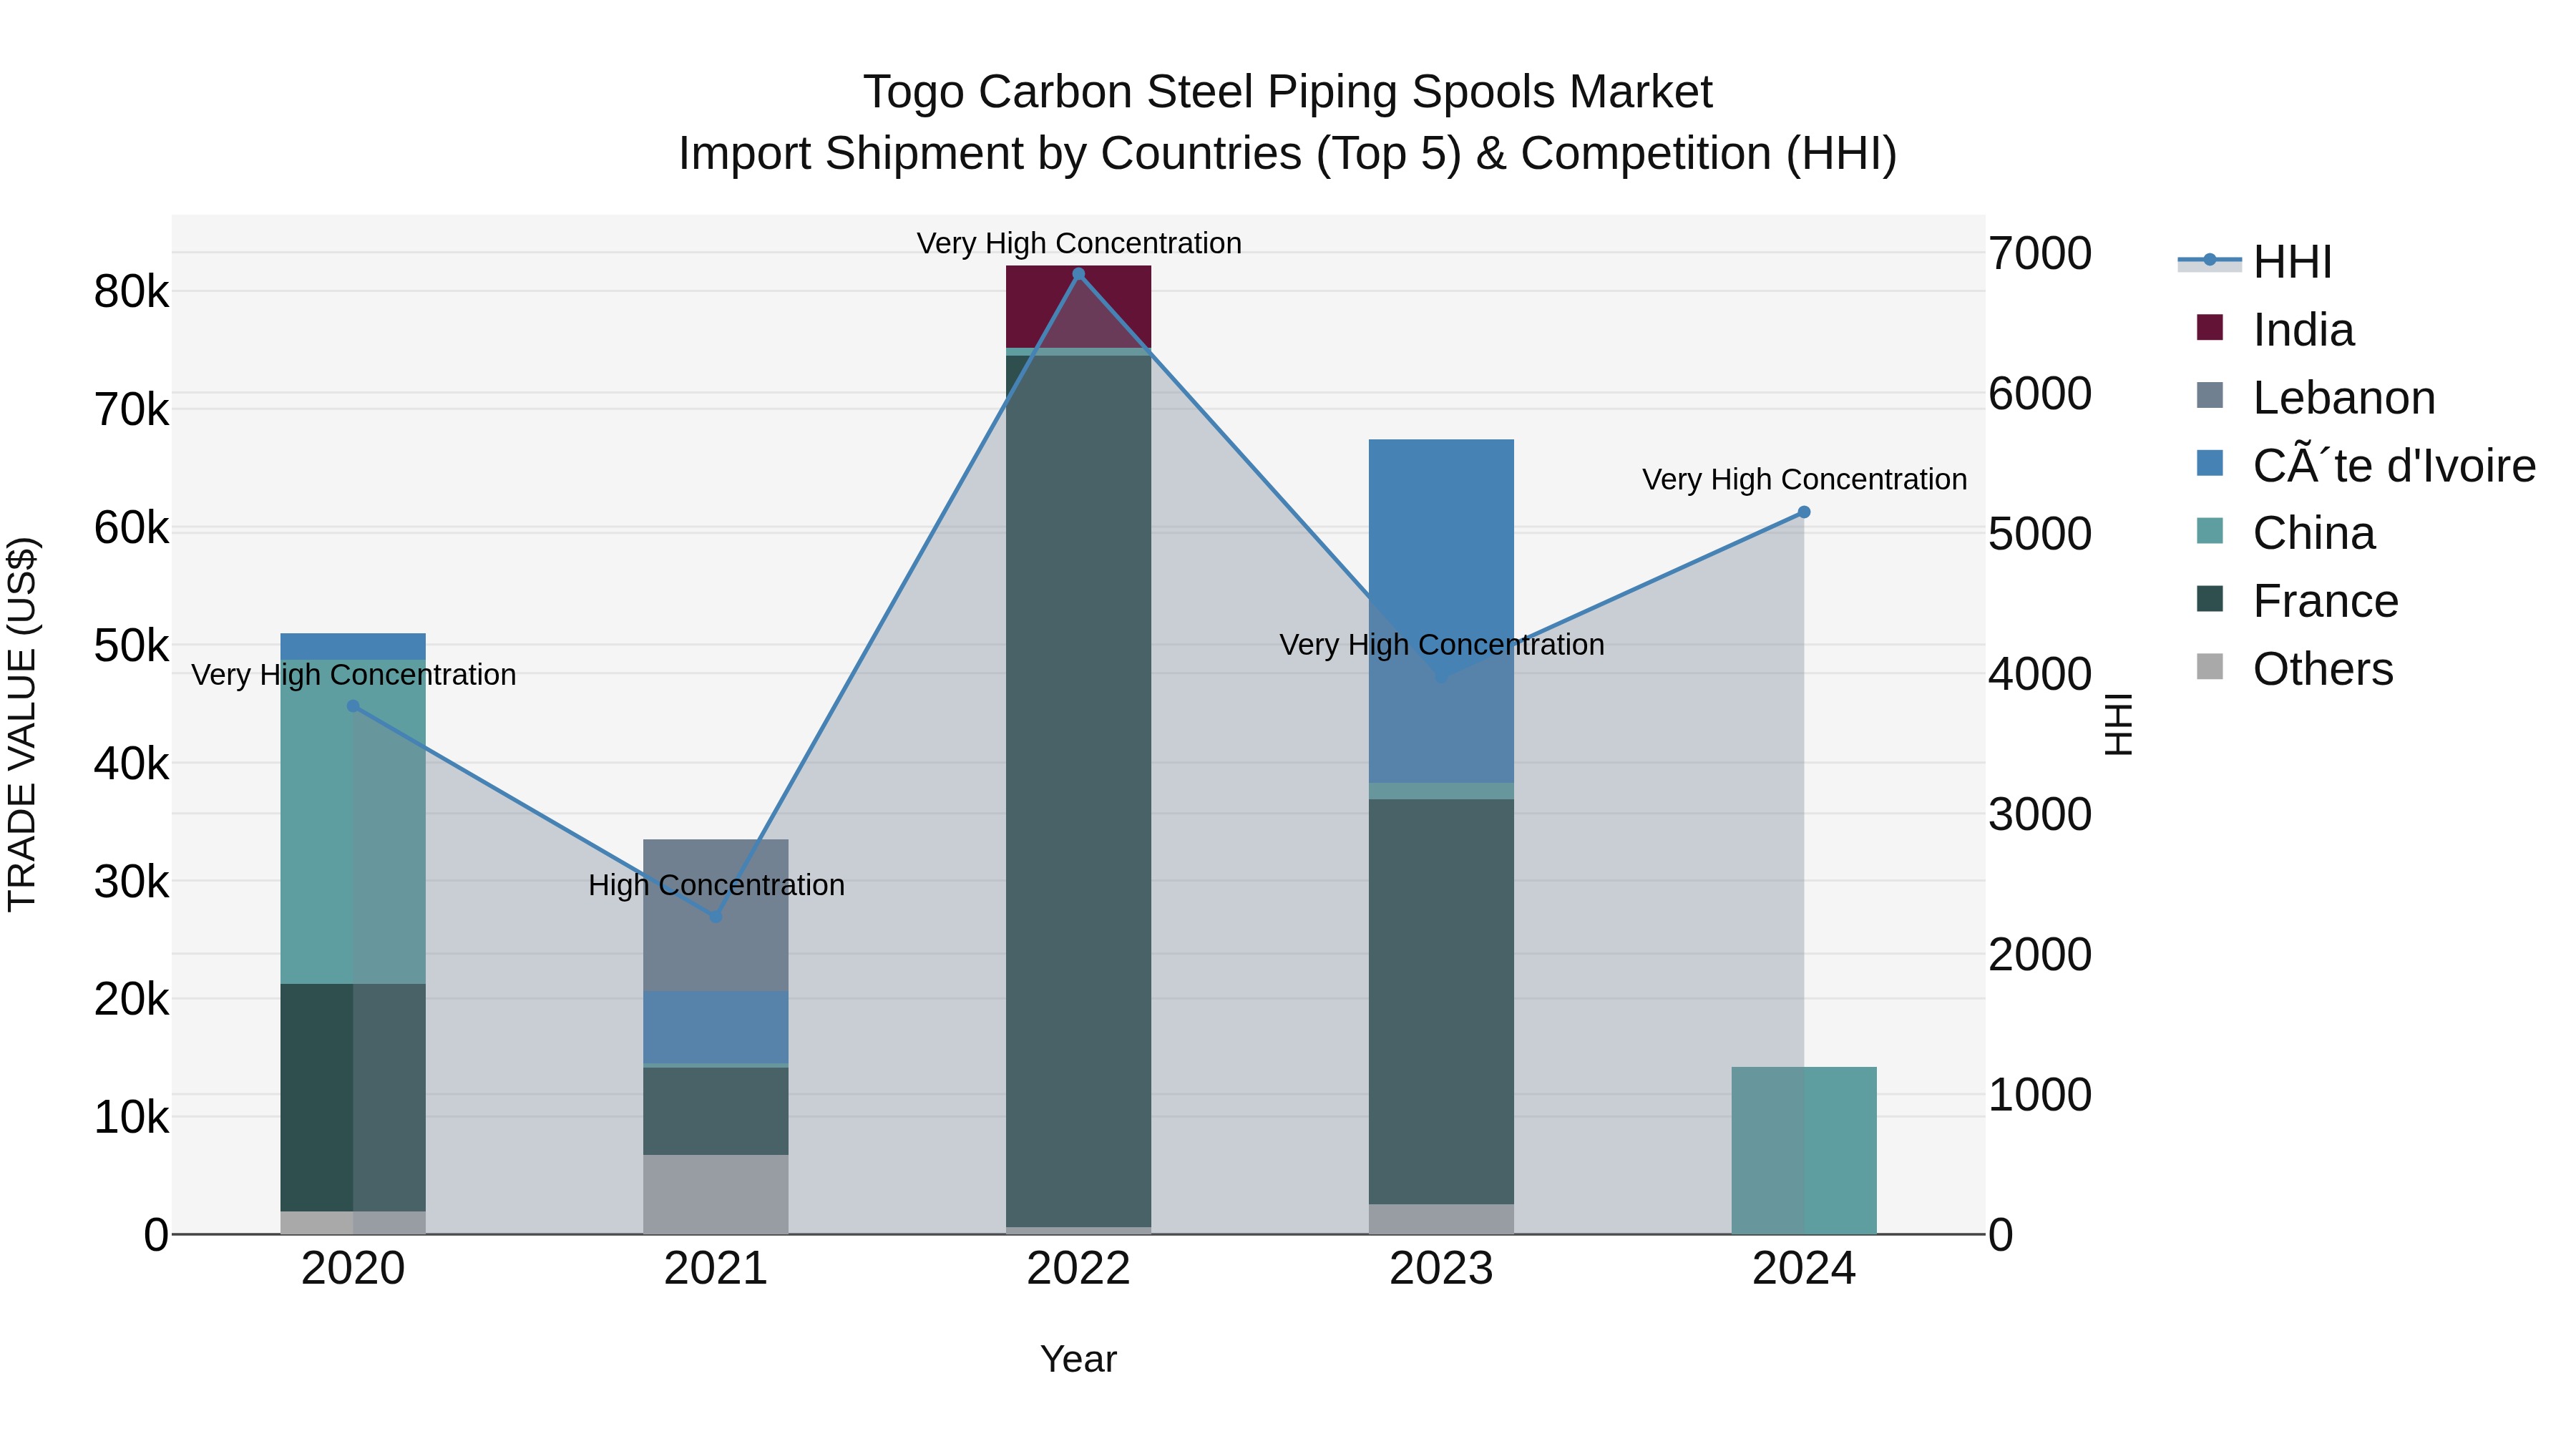The width and height of the screenshot is (2576, 1449).
Task: Select the 2020 HHI data point
Action: [353, 706]
